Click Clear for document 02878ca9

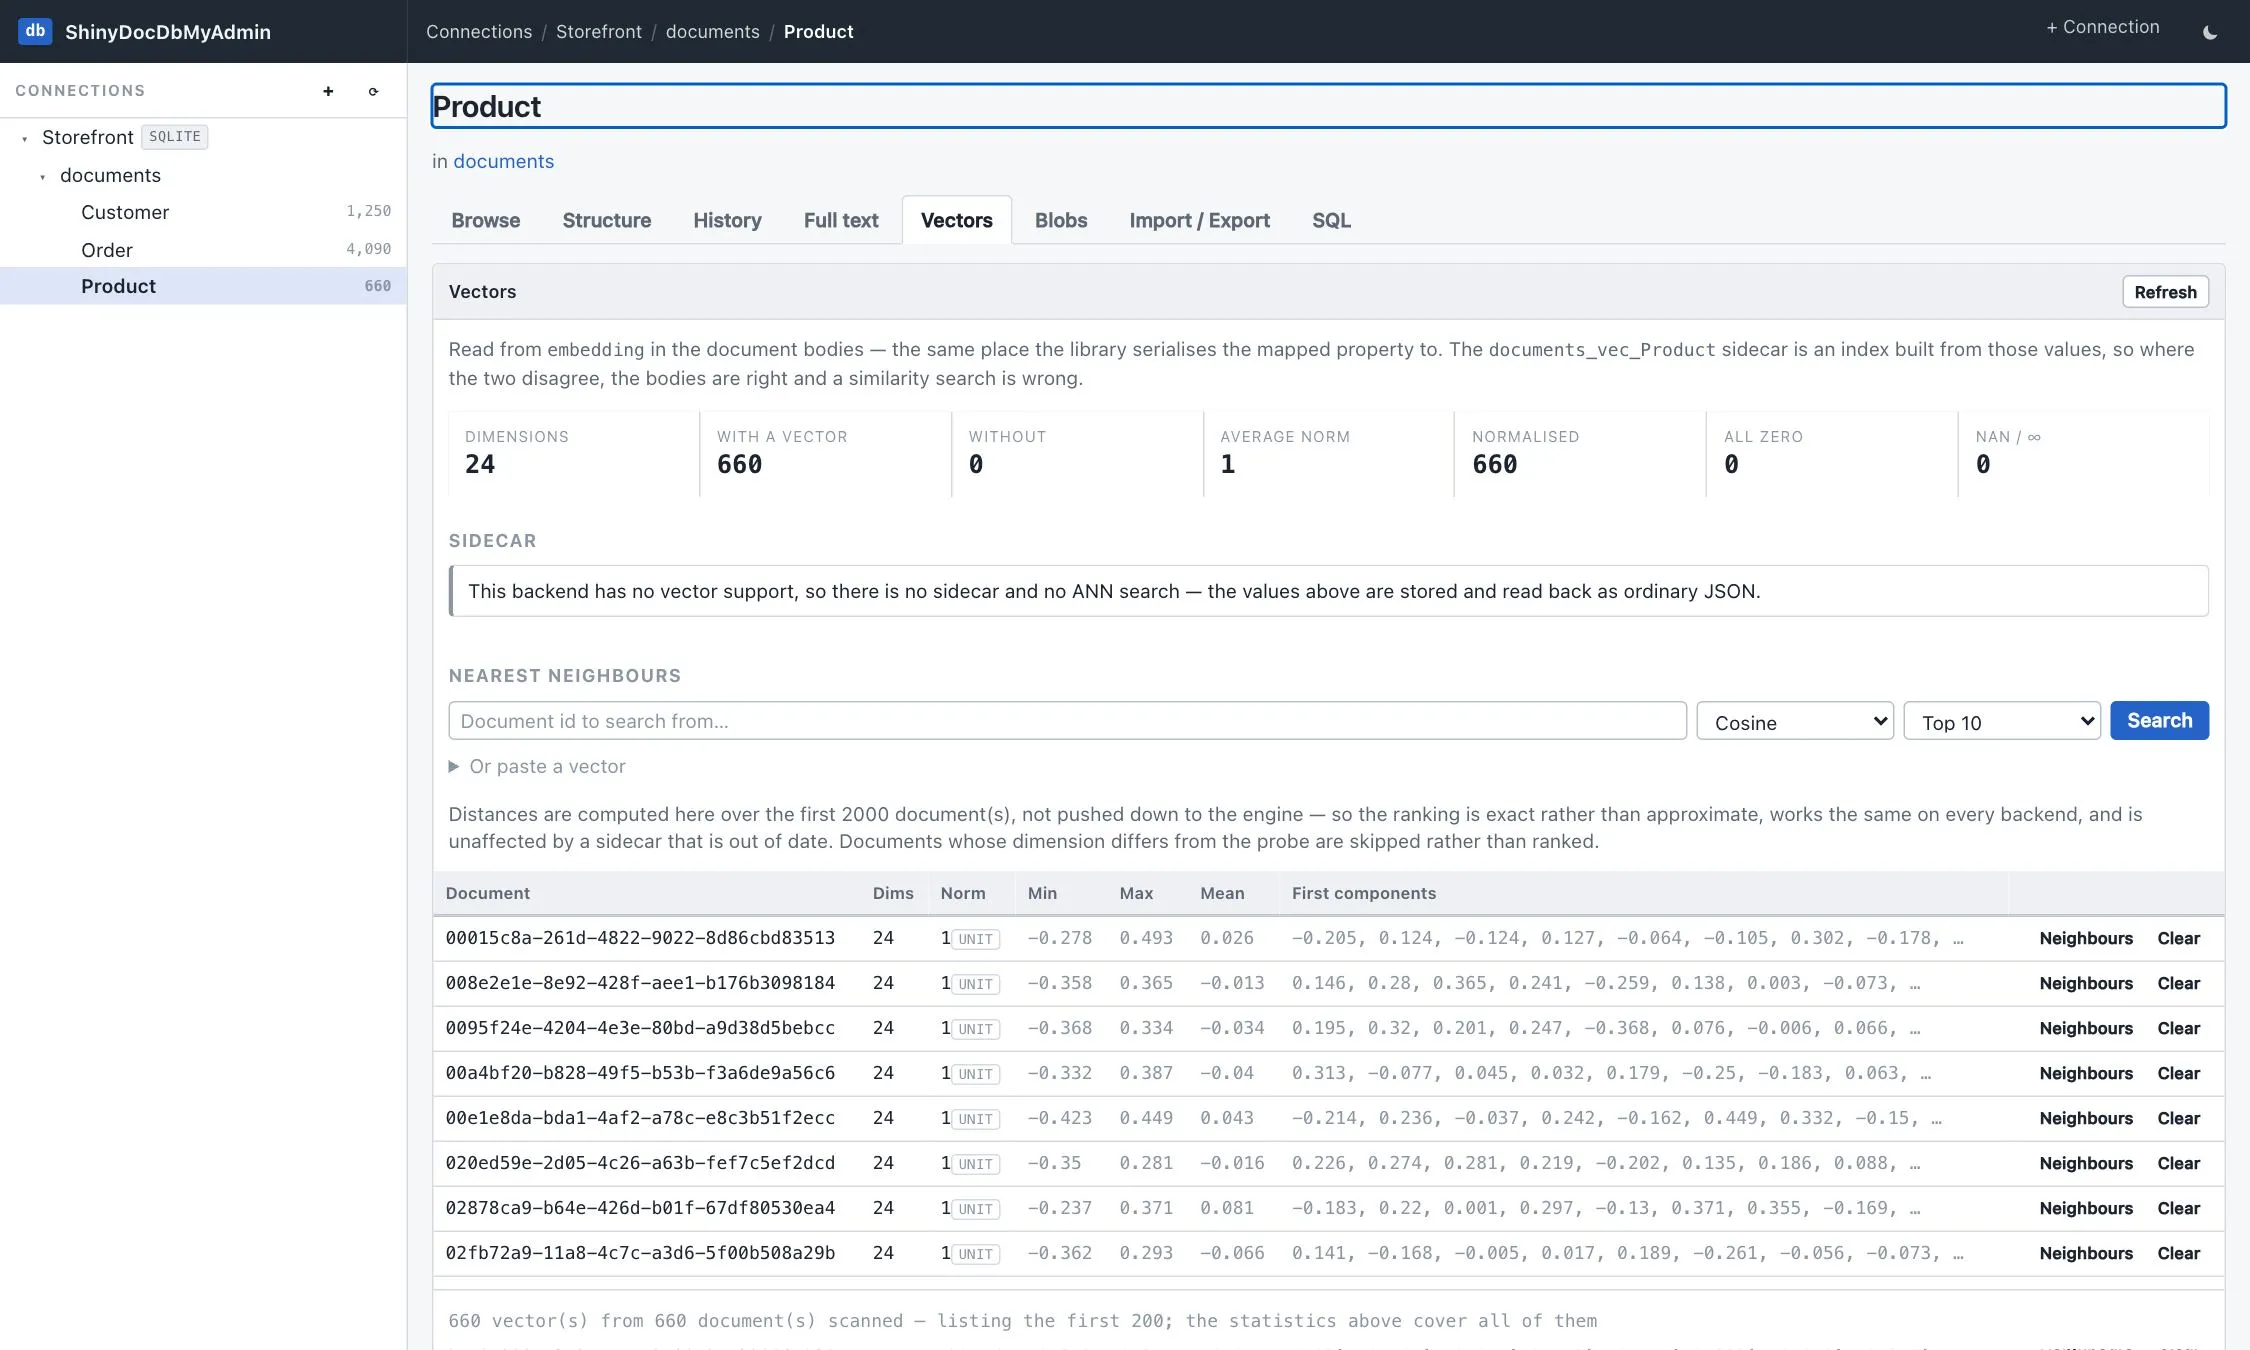coord(2178,1208)
